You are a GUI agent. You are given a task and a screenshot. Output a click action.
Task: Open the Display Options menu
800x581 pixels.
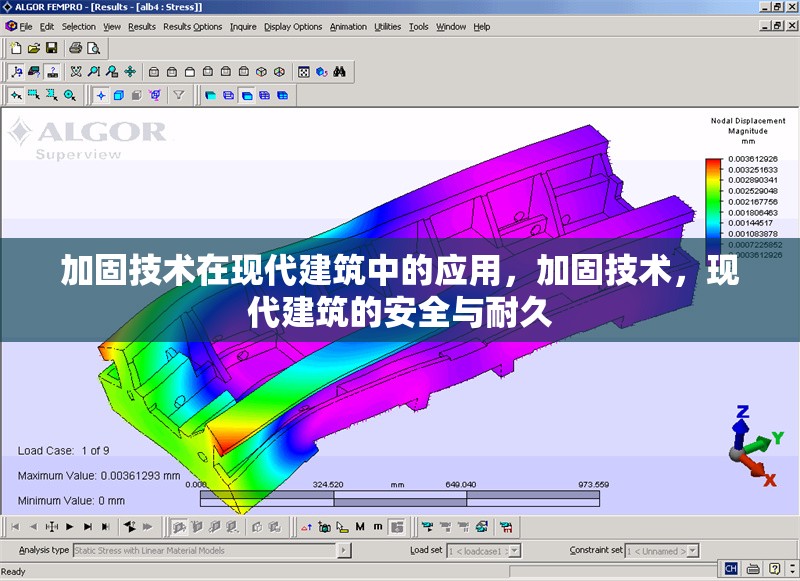click(x=293, y=27)
